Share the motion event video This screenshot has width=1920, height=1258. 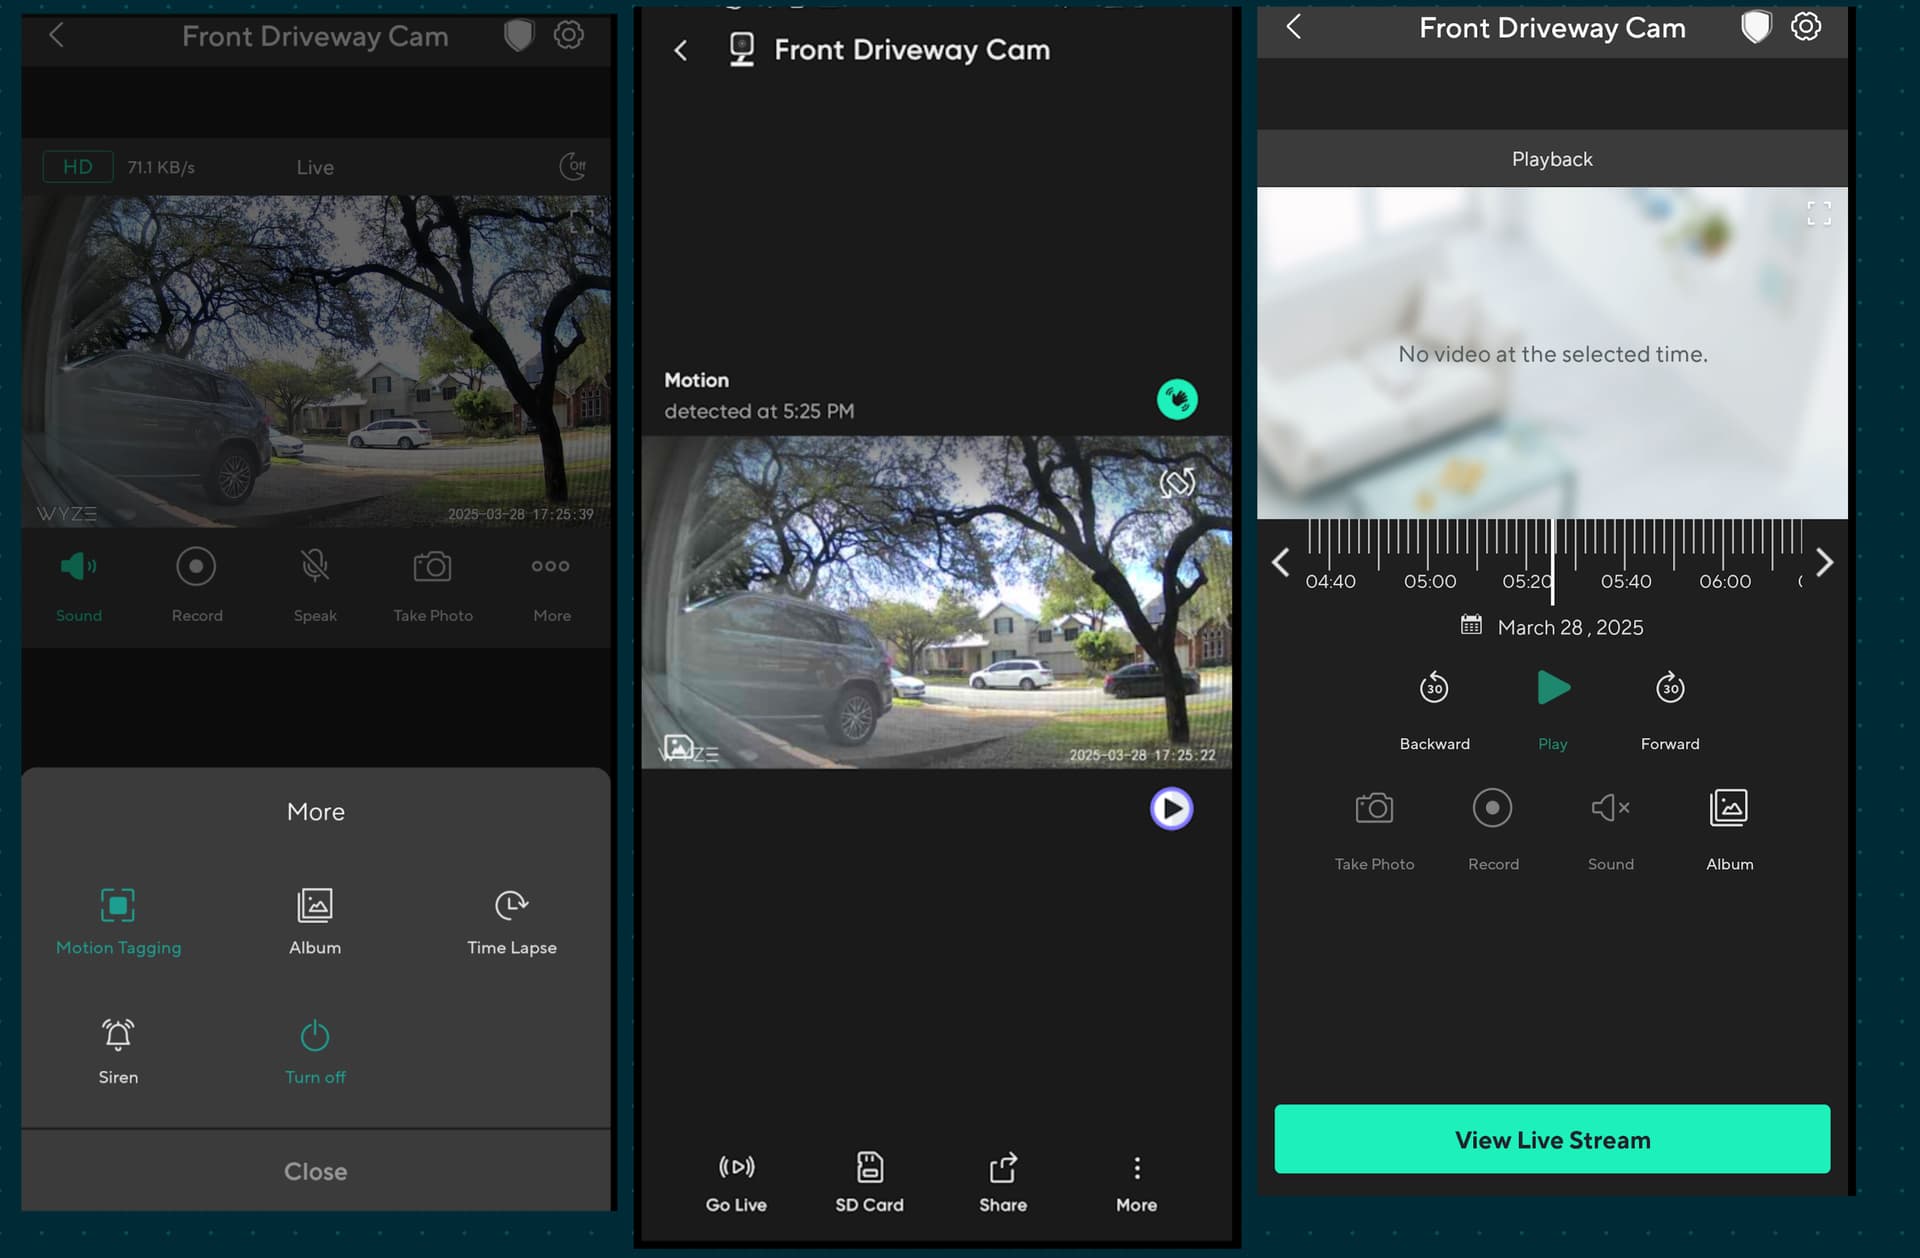coord(1003,1181)
